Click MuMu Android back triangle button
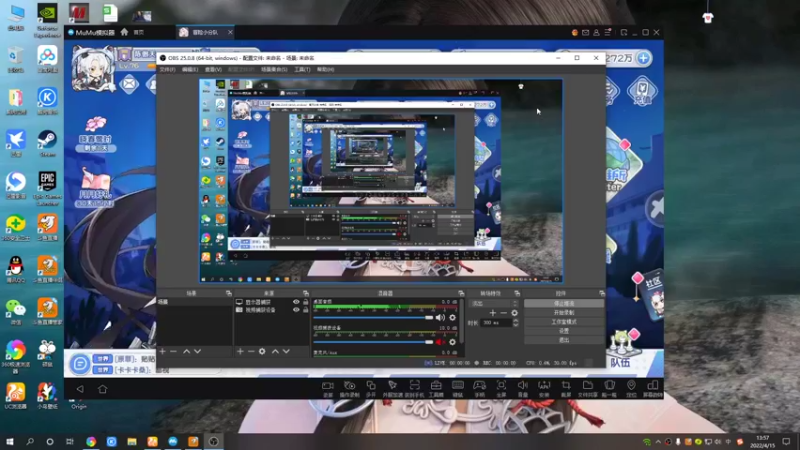This screenshot has width=800, height=450. click(x=80, y=389)
